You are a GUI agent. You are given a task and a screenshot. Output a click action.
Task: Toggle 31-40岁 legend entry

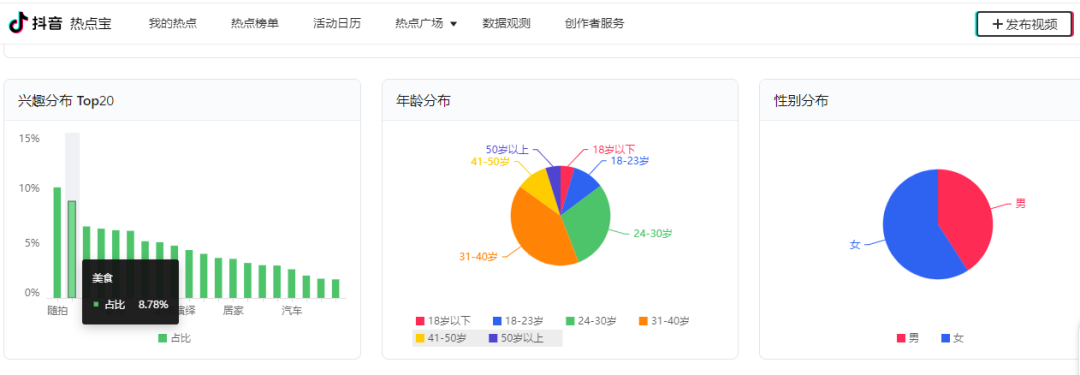[x=664, y=321]
